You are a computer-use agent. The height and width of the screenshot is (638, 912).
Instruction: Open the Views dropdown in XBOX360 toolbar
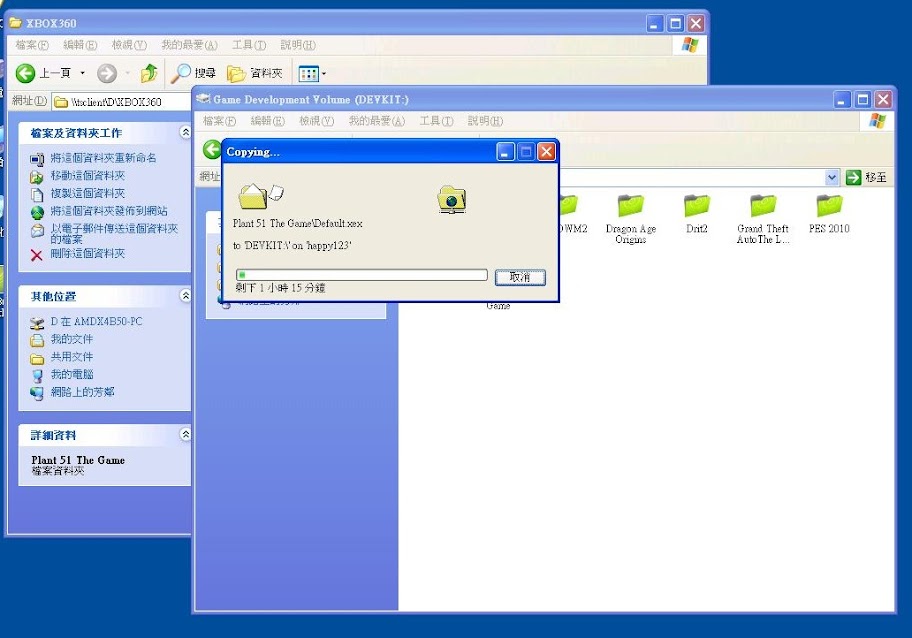click(312, 74)
